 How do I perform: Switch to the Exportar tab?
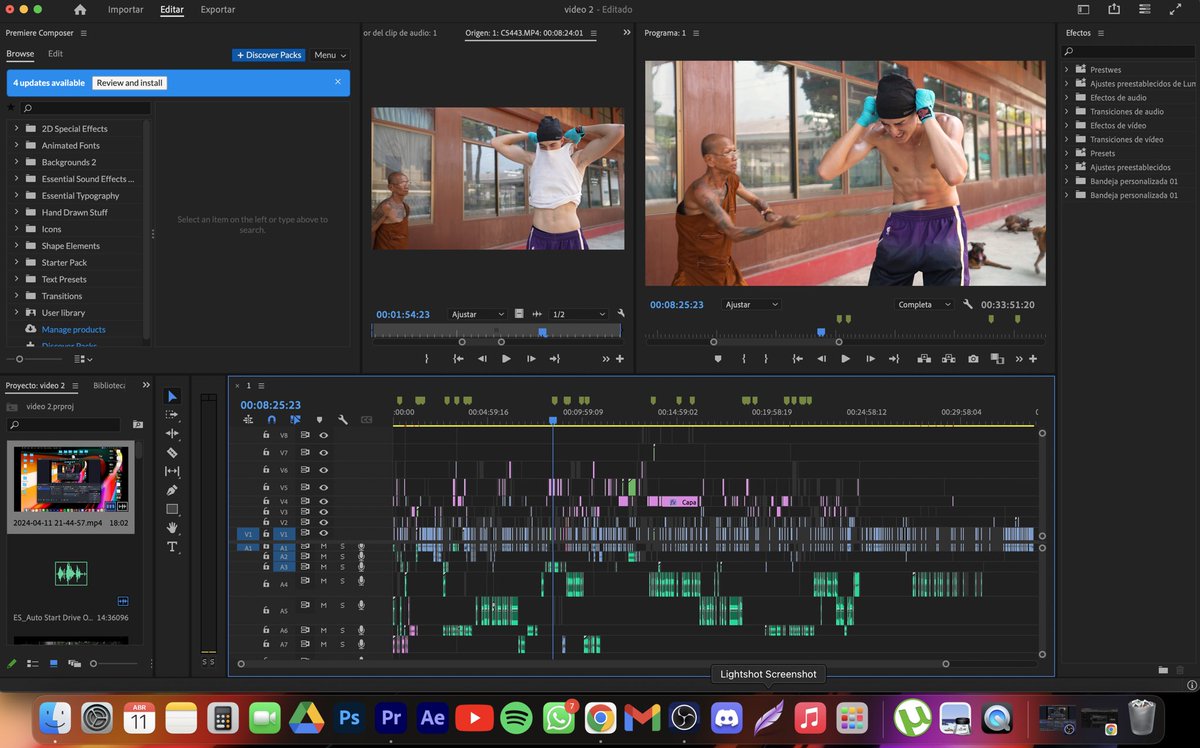tap(218, 10)
